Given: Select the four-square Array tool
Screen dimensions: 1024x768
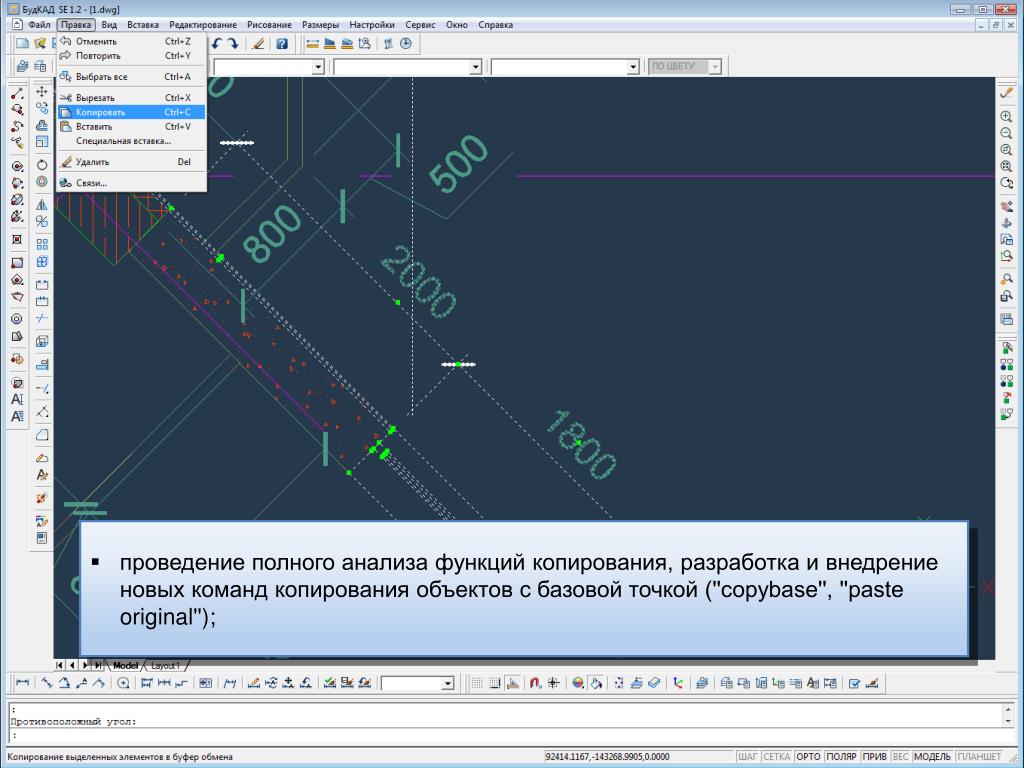Looking at the screenshot, I should 42,244.
